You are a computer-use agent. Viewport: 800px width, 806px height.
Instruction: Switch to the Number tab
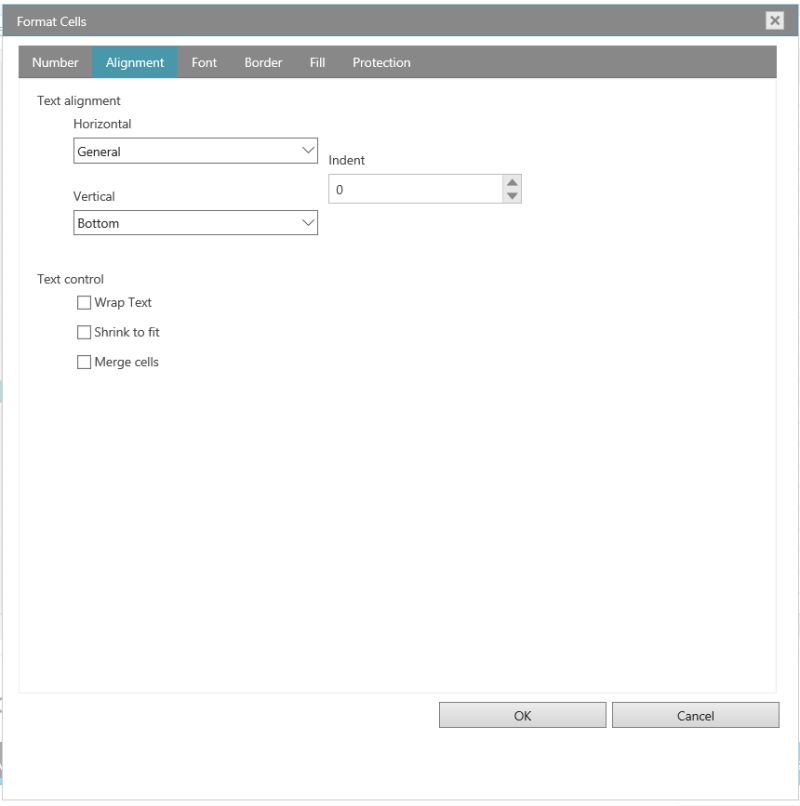pos(55,62)
